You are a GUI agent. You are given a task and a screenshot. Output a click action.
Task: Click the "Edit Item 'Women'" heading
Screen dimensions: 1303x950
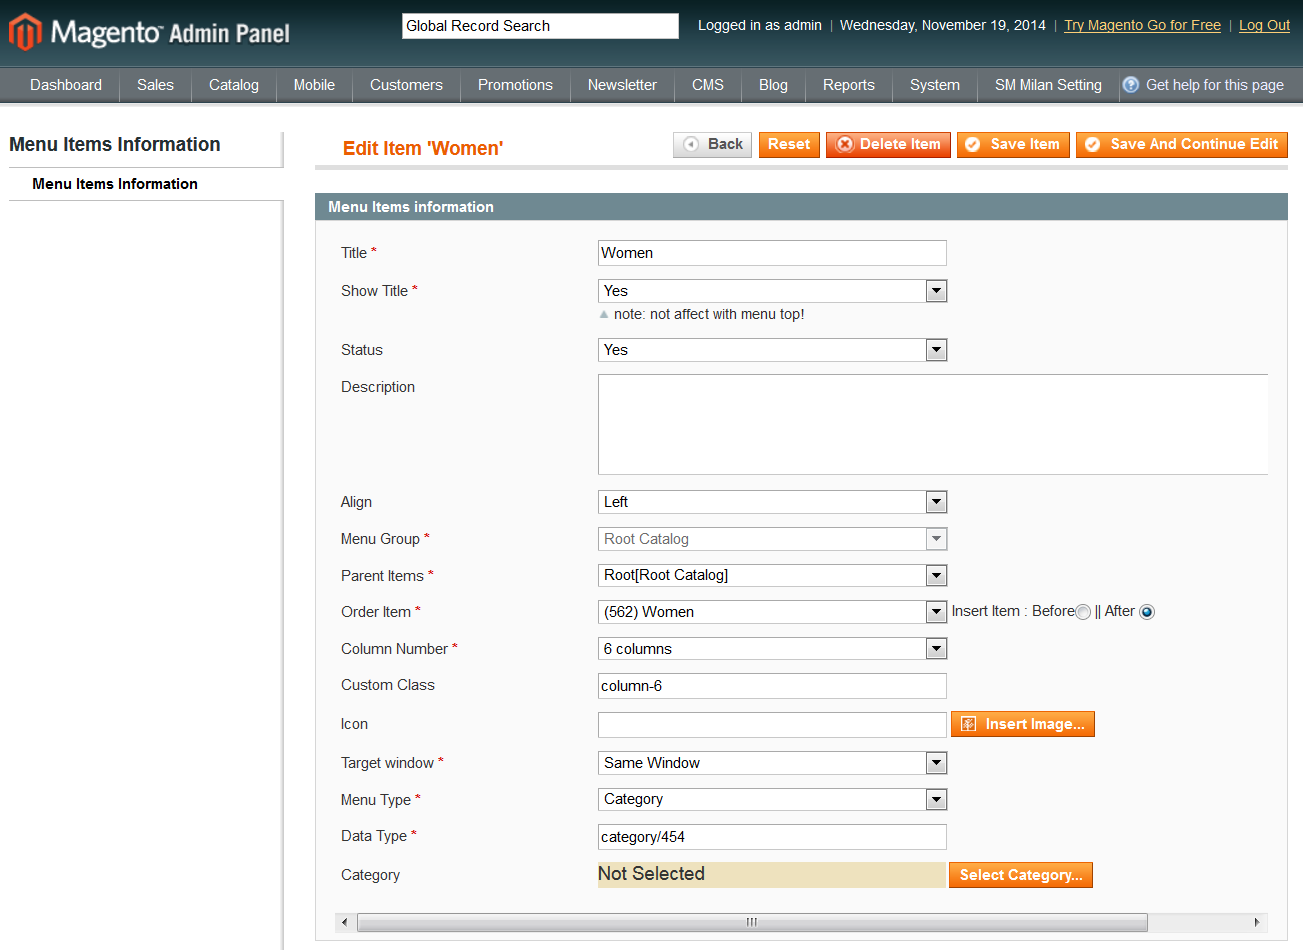pyautogui.click(x=423, y=148)
